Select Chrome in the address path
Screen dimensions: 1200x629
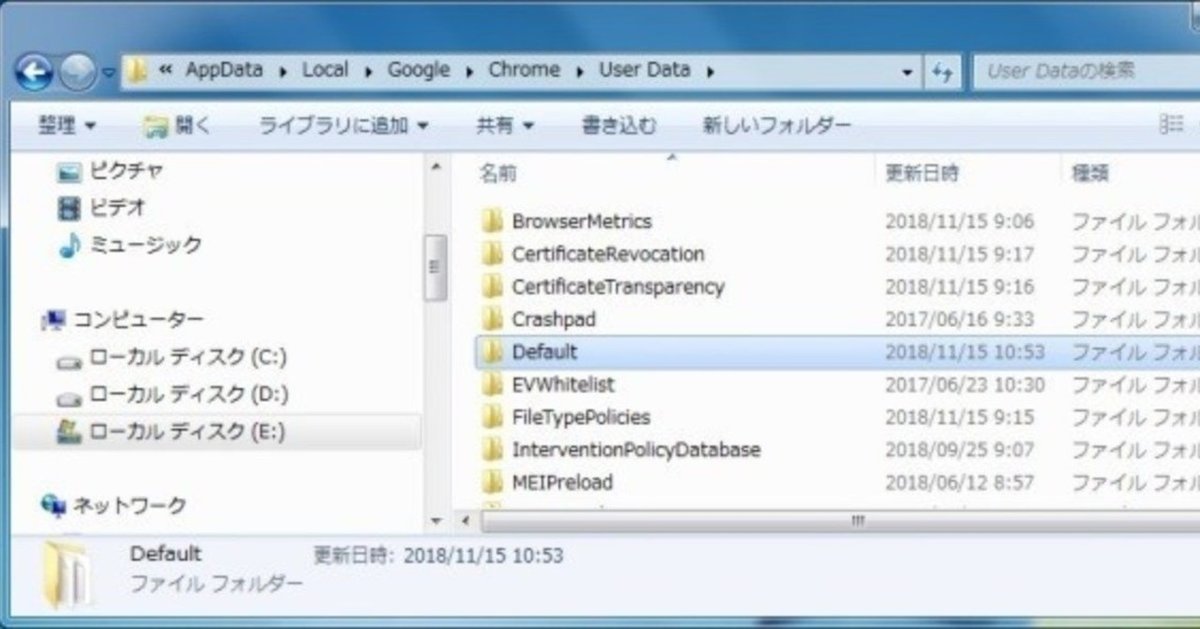click(x=524, y=70)
